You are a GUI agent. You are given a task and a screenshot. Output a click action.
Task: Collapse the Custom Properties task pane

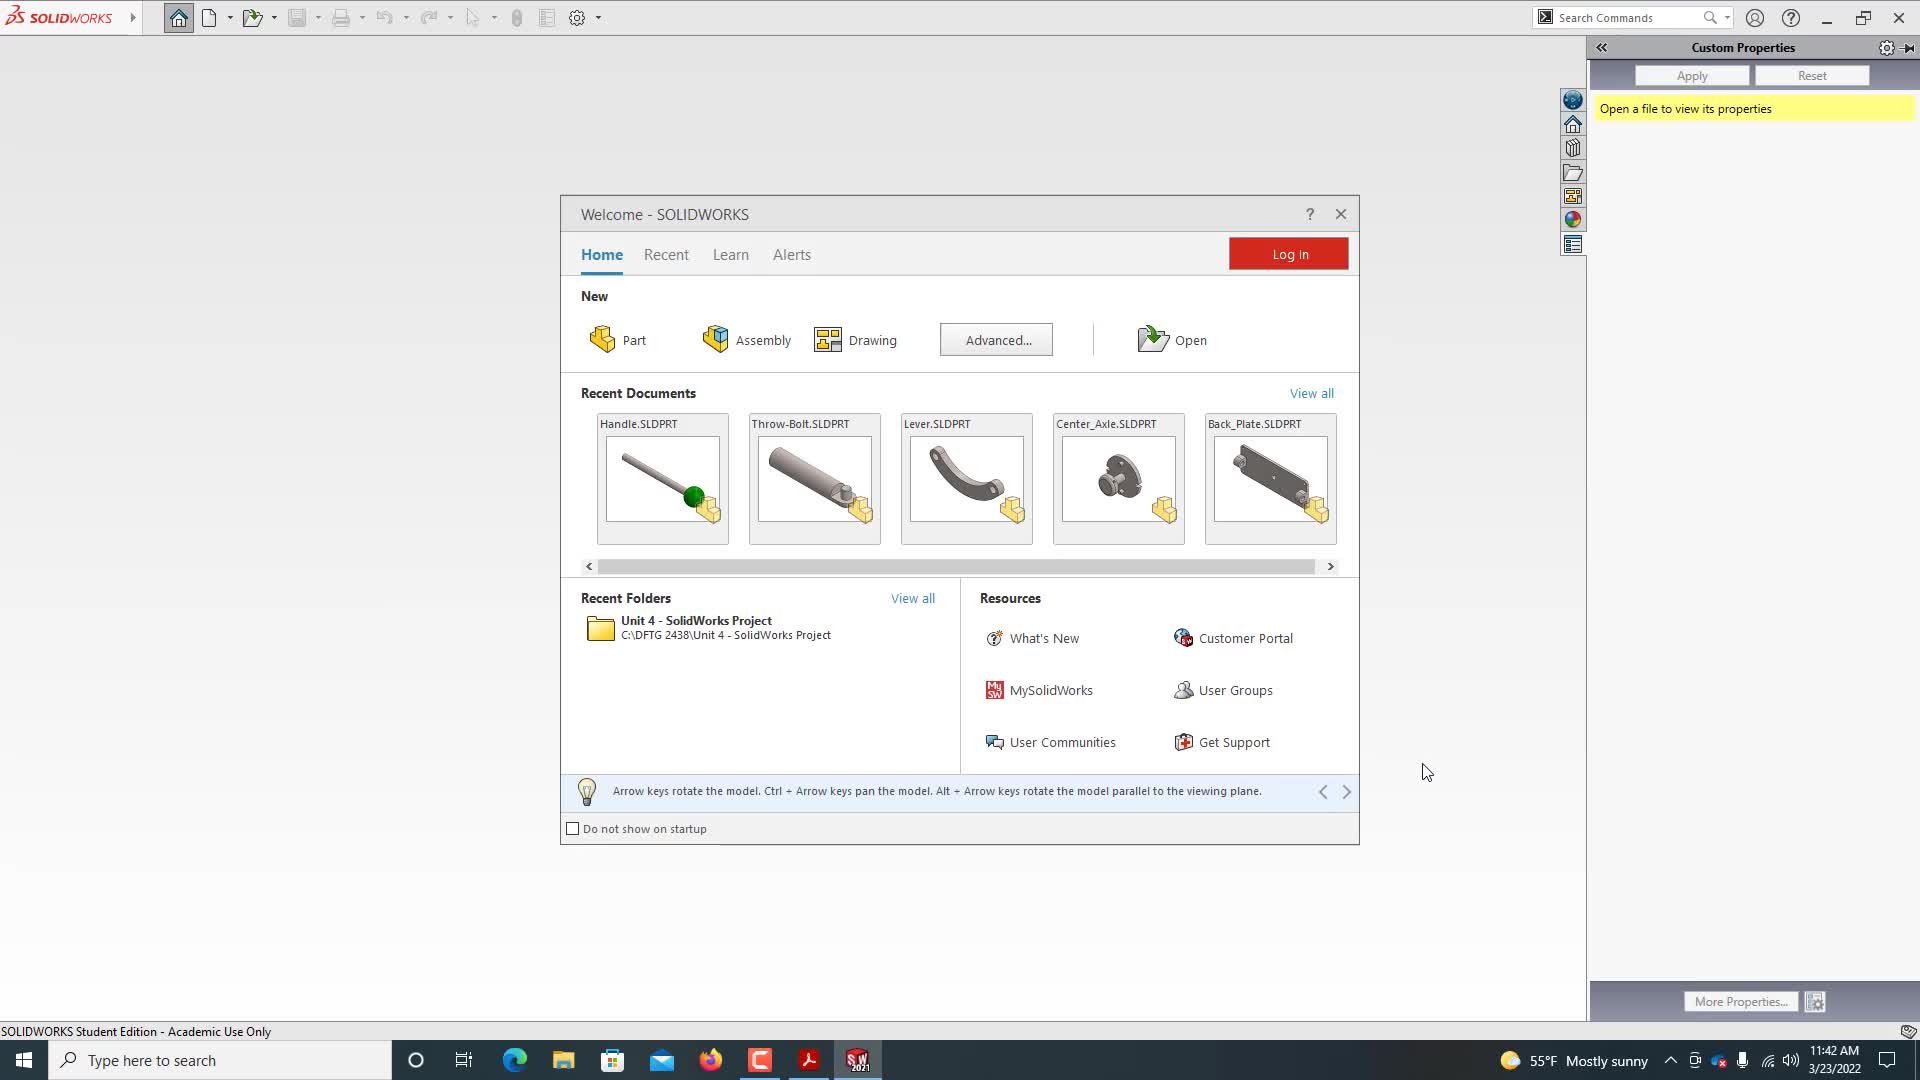(1602, 48)
